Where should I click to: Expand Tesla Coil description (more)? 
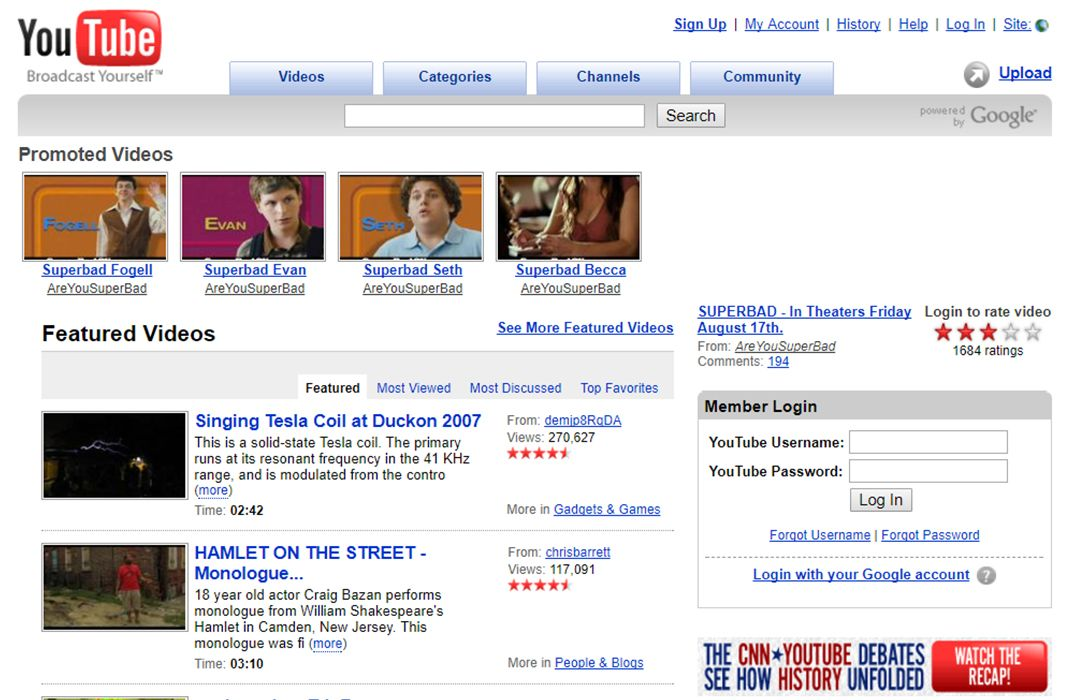click(x=213, y=491)
